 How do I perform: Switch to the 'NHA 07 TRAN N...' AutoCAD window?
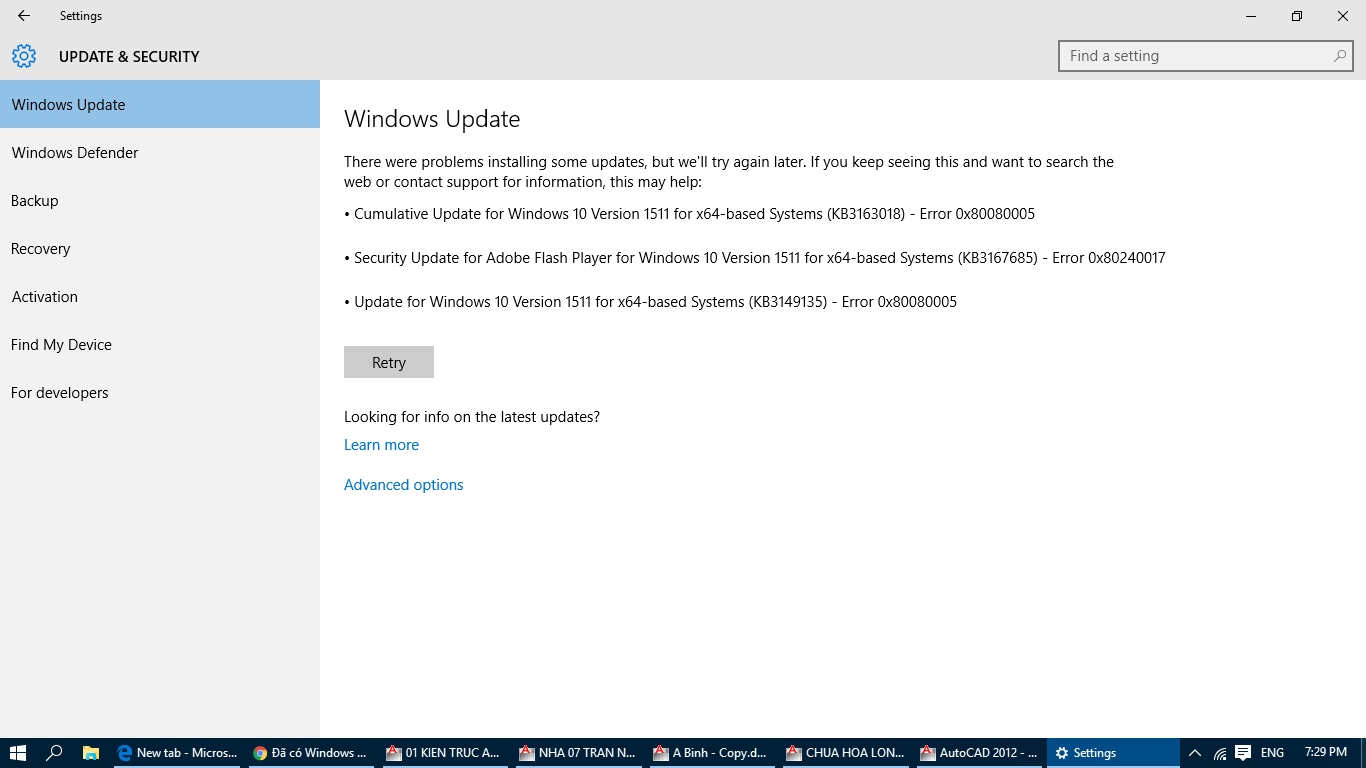coord(578,753)
